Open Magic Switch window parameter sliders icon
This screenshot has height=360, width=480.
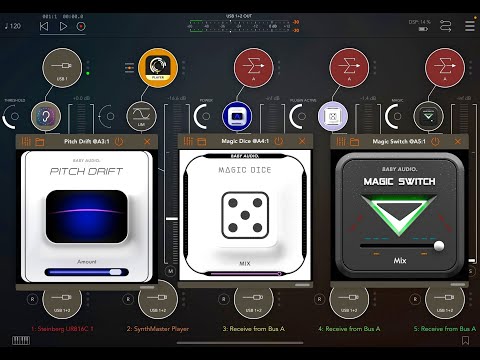(x=341, y=142)
